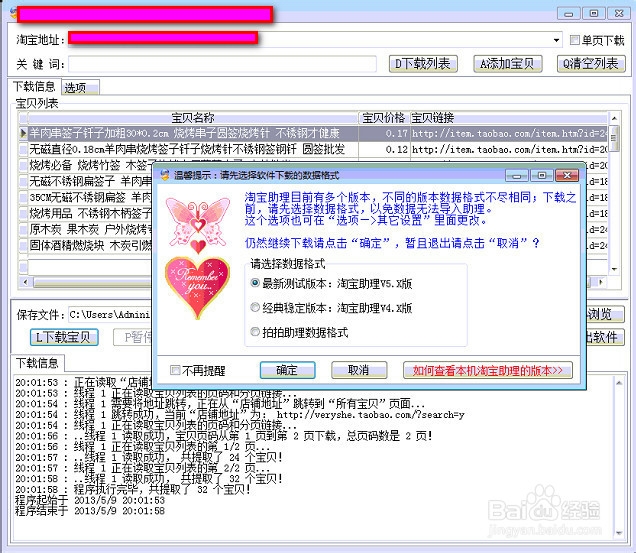Select 最新测试版本 淘宝助理V5.X版 radio option
The image size is (636, 553).
pos(255,283)
